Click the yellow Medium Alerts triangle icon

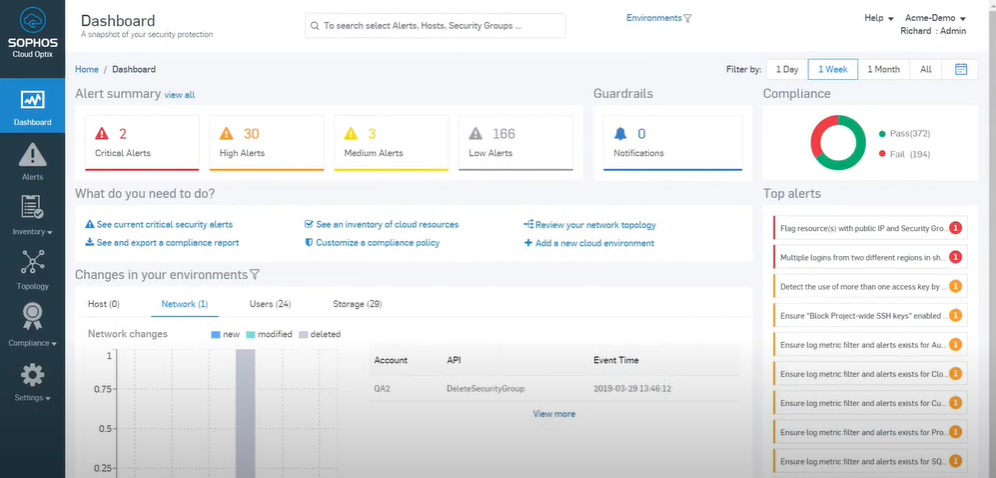pos(351,134)
